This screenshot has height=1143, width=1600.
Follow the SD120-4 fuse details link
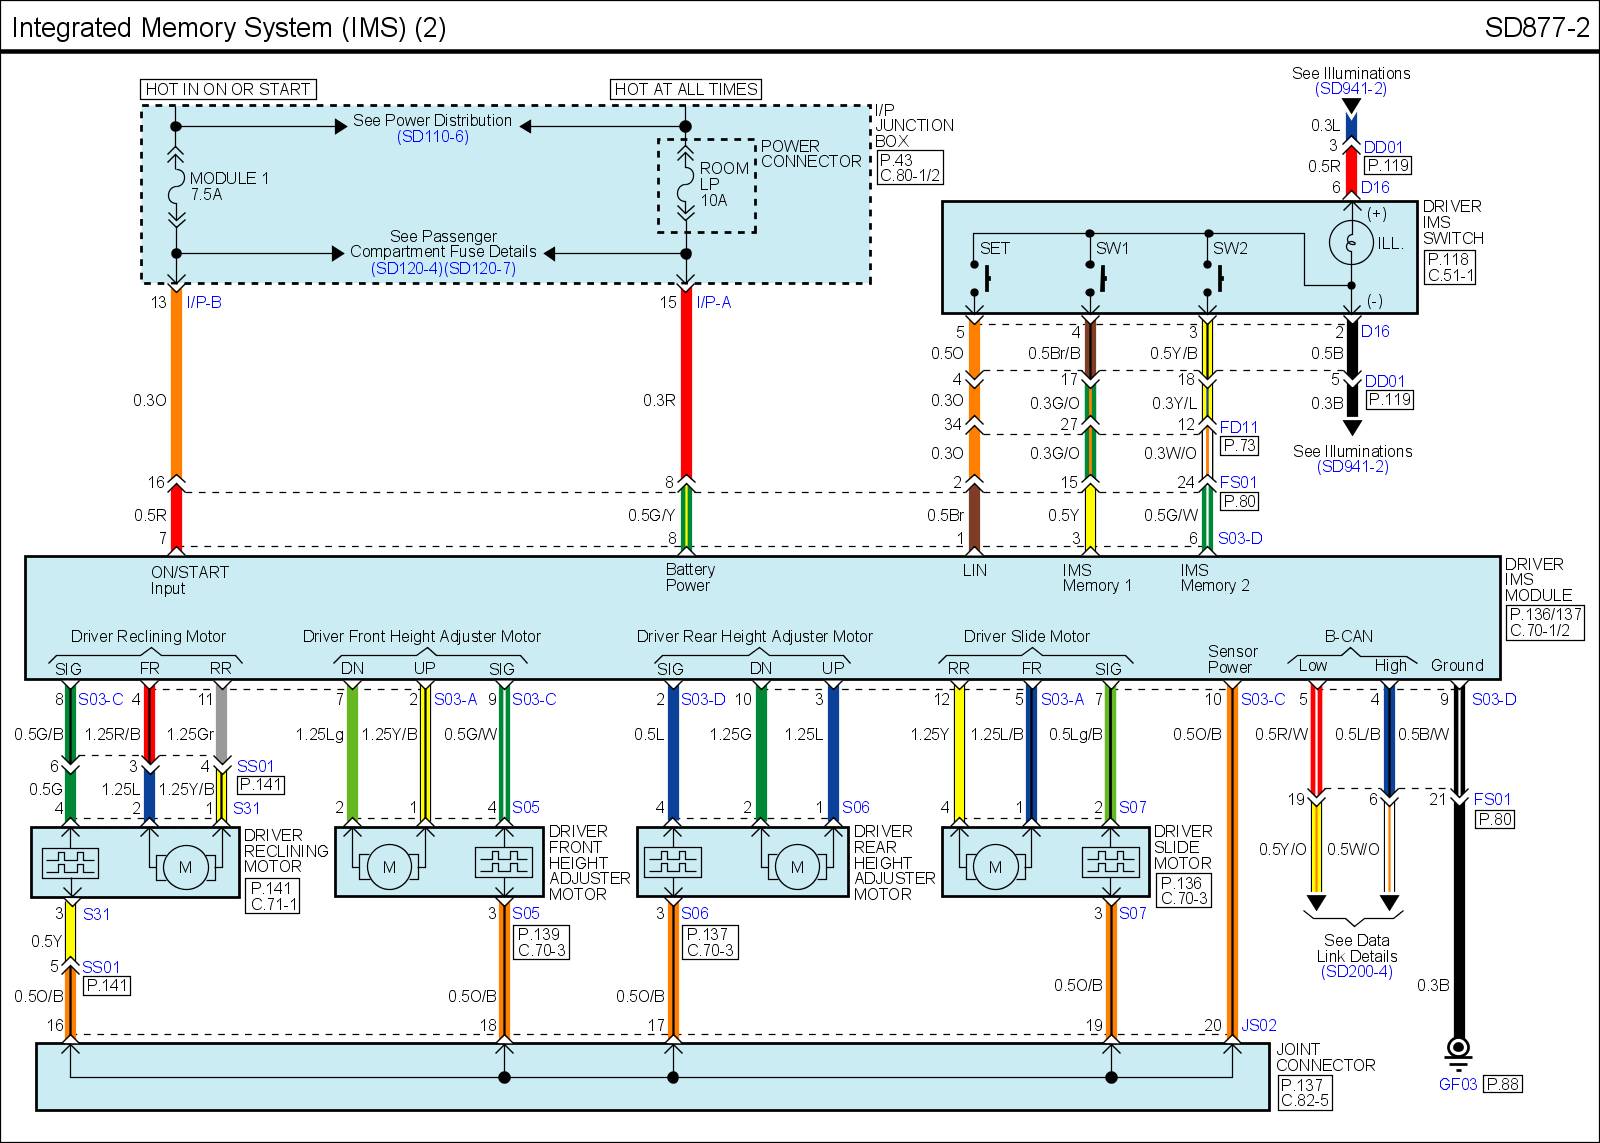coord(406,269)
